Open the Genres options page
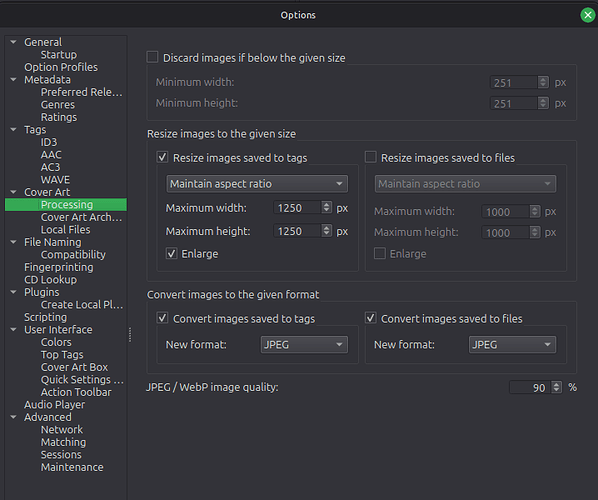This screenshot has height=500, width=598. pyautogui.click(x=58, y=105)
